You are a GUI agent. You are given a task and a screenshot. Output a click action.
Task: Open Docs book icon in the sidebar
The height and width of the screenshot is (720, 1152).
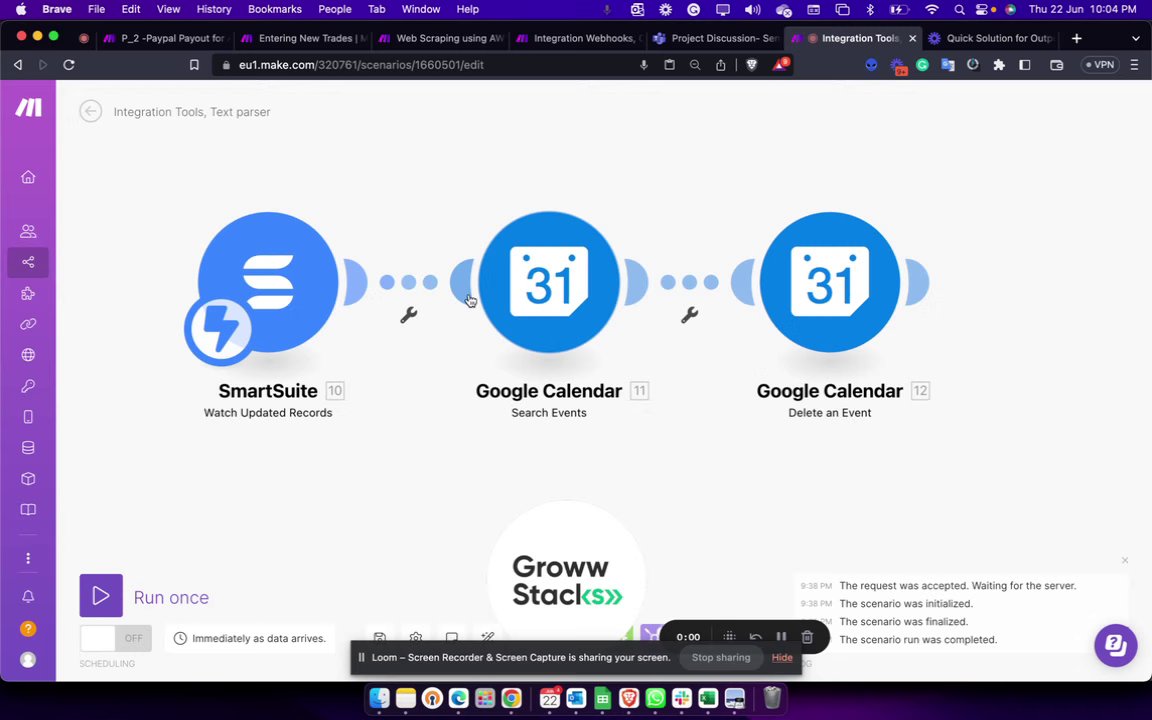click(x=28, y=509)
